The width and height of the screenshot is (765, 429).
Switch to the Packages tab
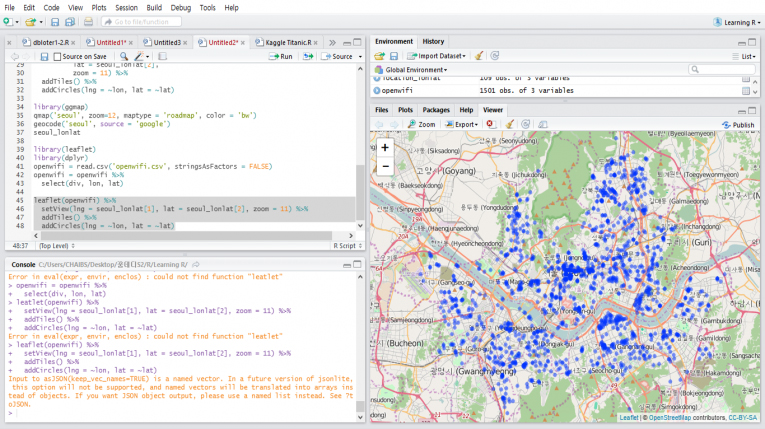tap(435, 110)
